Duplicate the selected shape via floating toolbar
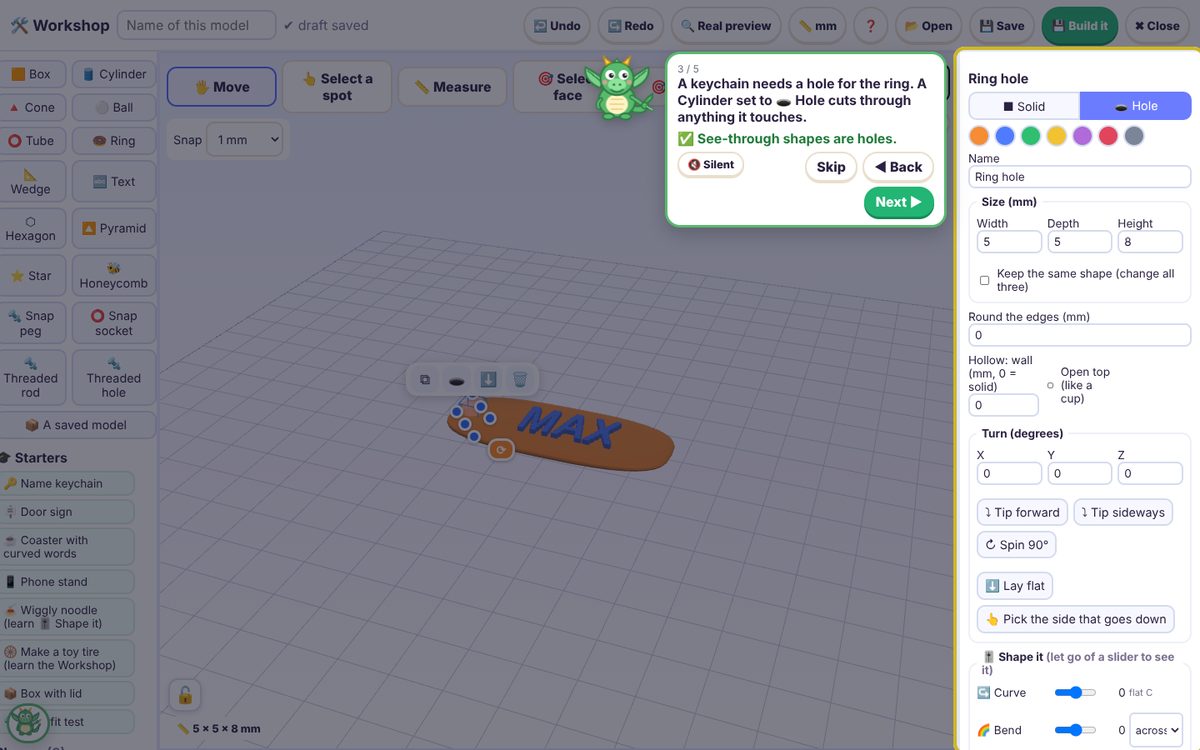1200x750 pixels. coord(425,380)
